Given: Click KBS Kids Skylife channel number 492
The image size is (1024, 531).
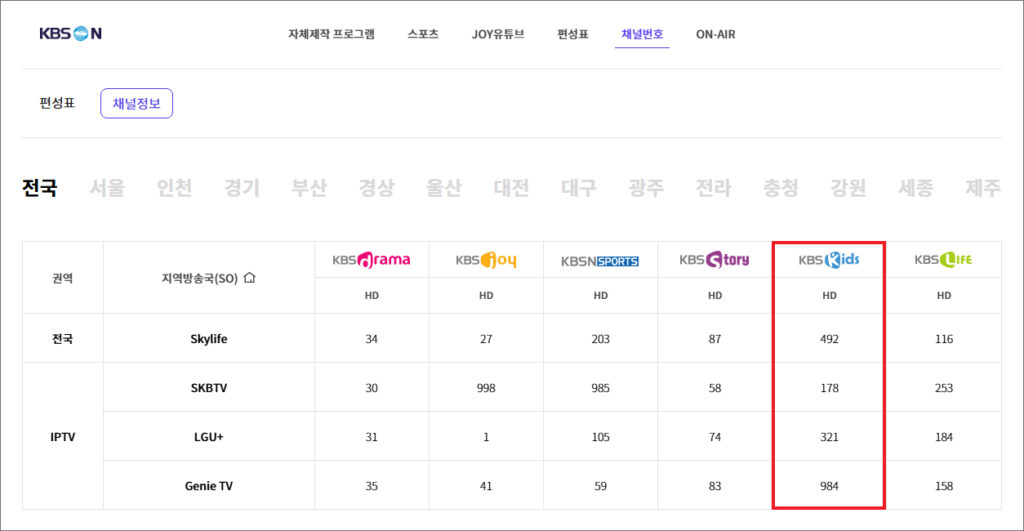Looking at the screenshot, I should coord(829,338).
